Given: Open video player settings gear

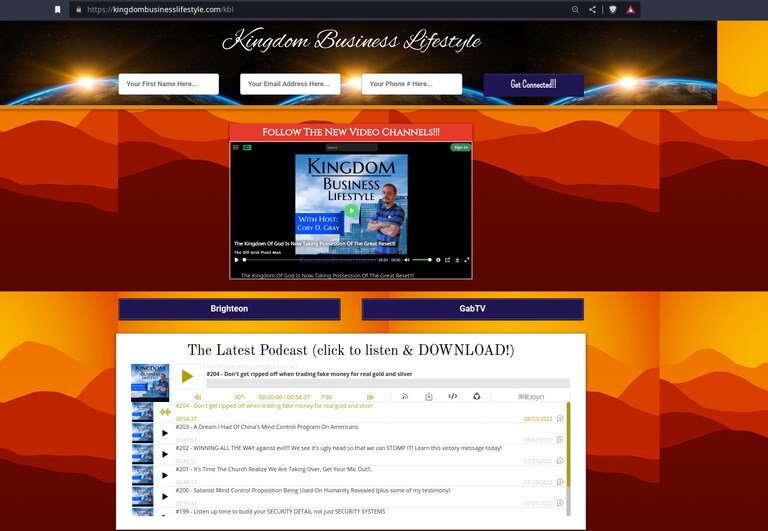Looking at the screenshot, I should pos(437,259).
